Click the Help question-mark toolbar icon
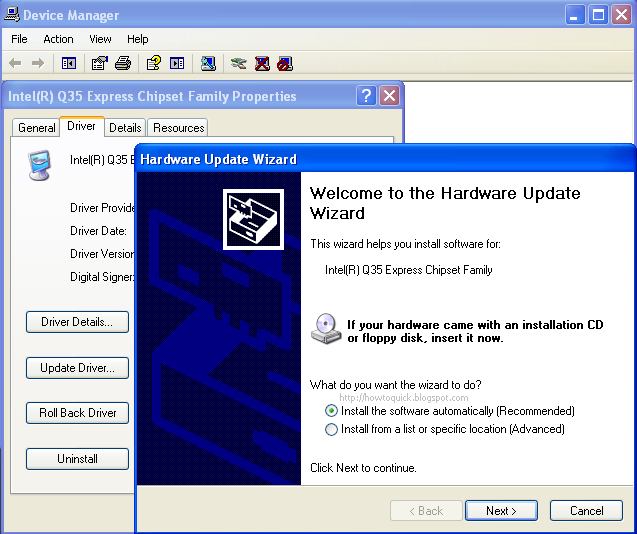The width and height of the screenshot is (637, 534). 154,63
